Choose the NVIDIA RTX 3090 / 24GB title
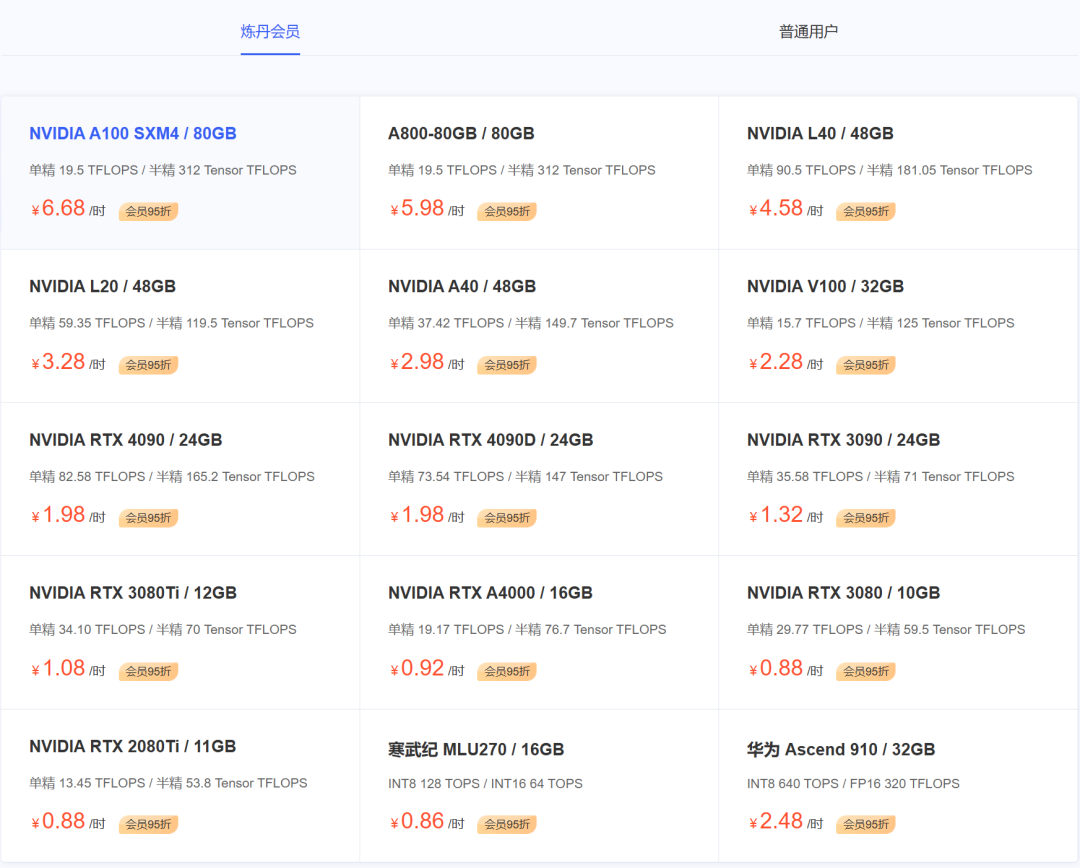Screen dimensions: 1080x868 tap(843, 440)
